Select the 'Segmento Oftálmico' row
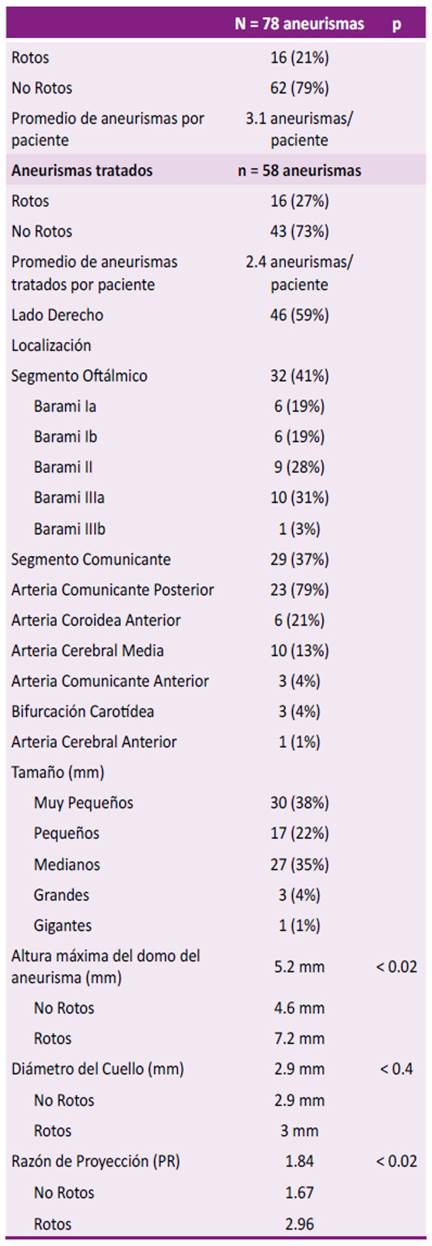Viewport: 432px width, 1246px height. click(x=216, y=376)
